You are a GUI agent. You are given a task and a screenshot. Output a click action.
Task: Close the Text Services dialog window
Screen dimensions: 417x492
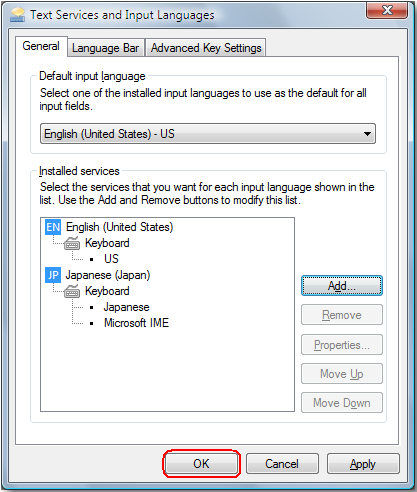[387, 10]
